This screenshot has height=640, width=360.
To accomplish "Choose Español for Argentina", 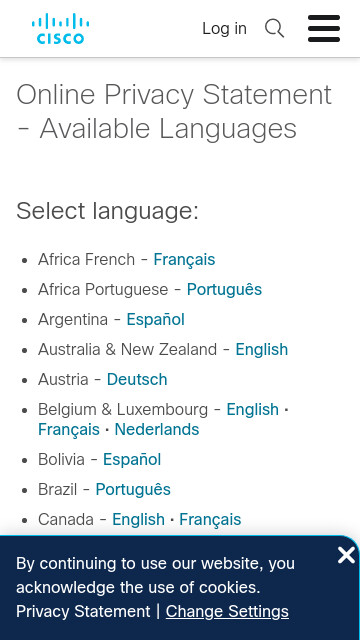I will [x=156, y=319].
